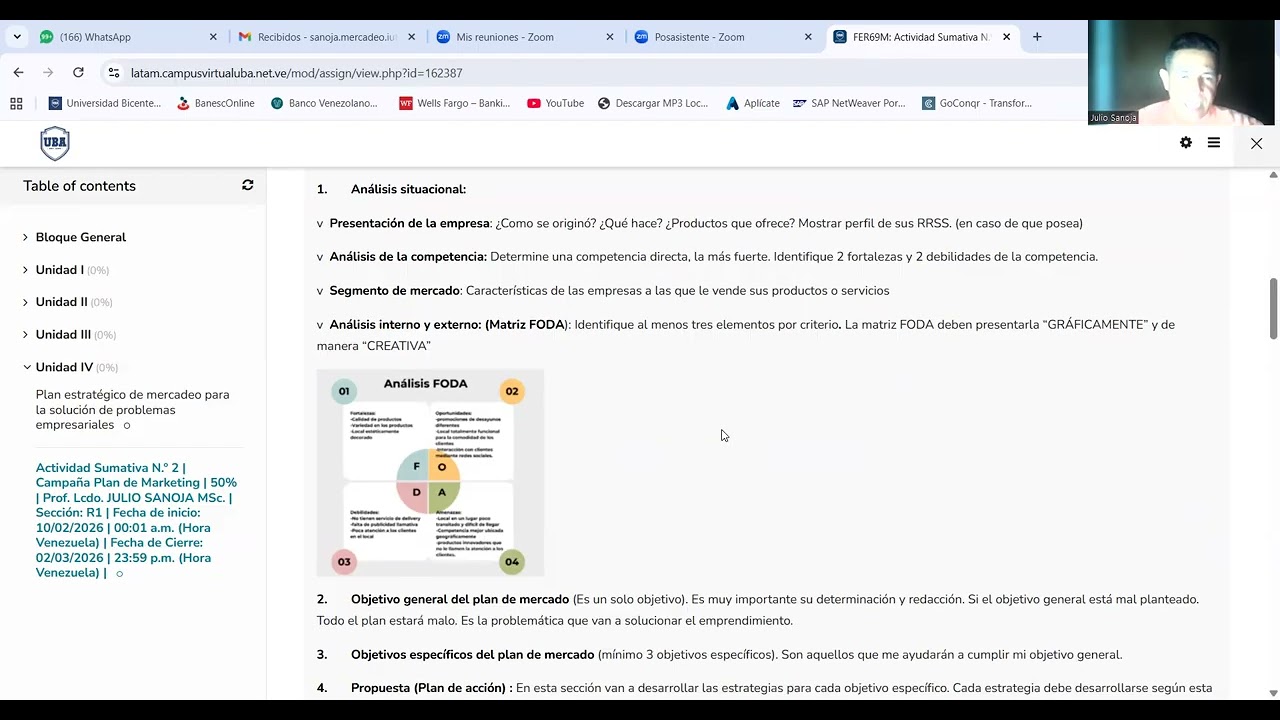Close the course panel with X icon
This screenshot has width=1280, height=720.
1257,143
